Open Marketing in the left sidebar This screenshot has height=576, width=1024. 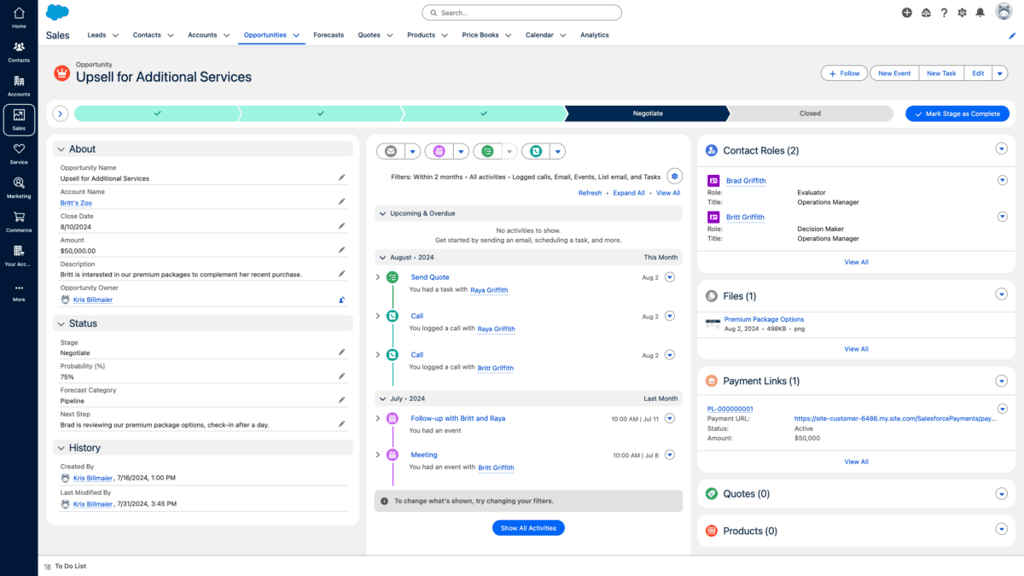tap(19, 187)
